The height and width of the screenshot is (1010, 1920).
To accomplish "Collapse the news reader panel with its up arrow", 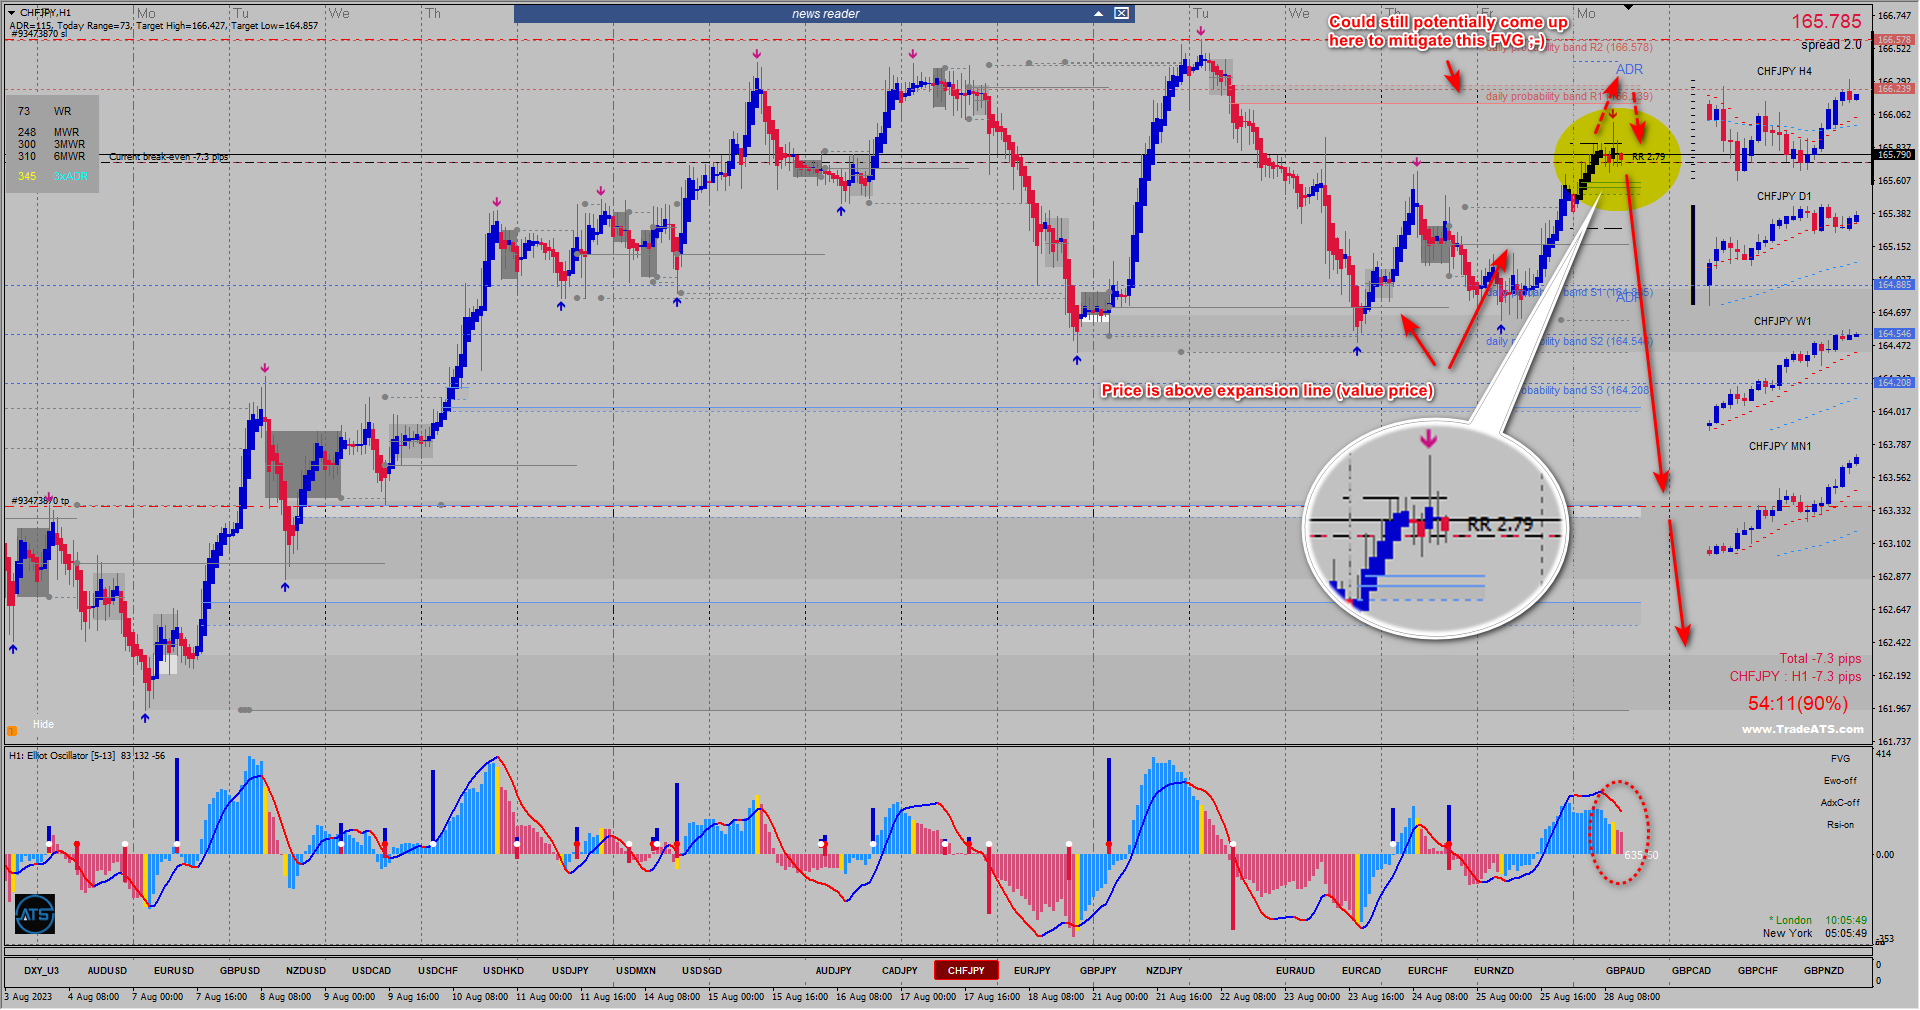I will 1098,14.
